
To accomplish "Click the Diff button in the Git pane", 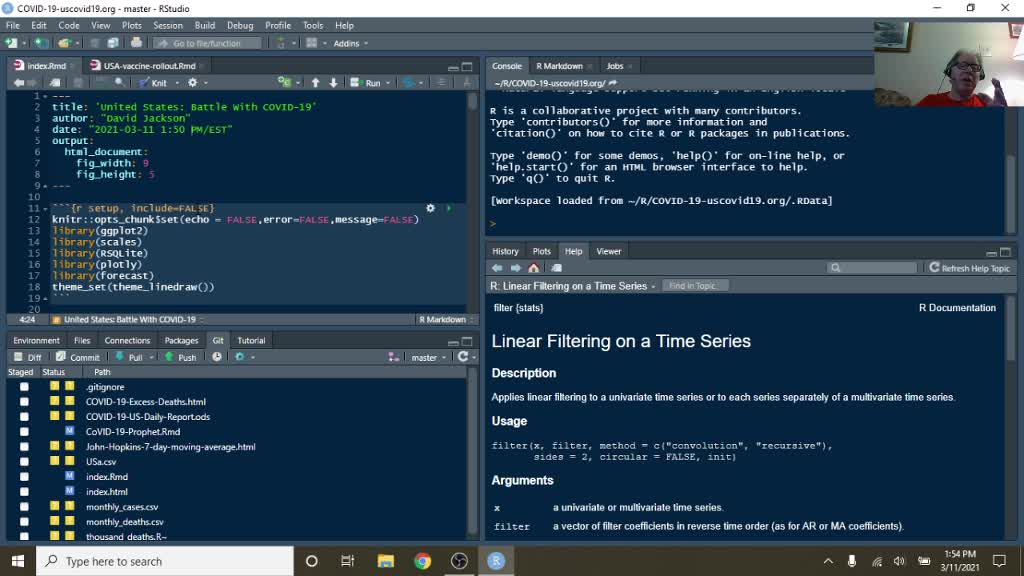I will pyautogui.click(x=27, y=357).
